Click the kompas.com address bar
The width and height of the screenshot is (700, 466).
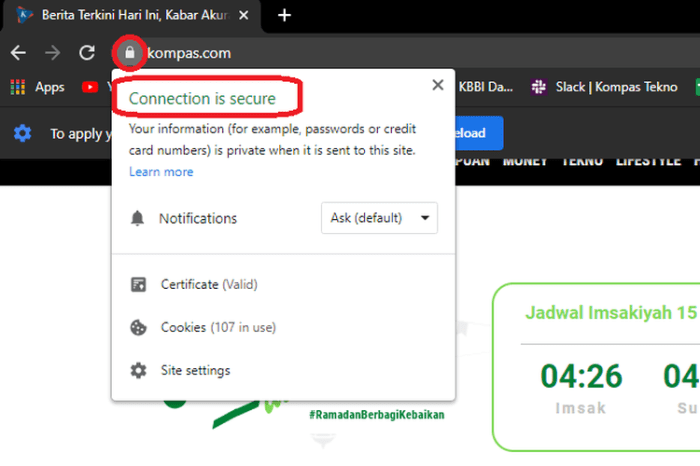coord(189,53)
